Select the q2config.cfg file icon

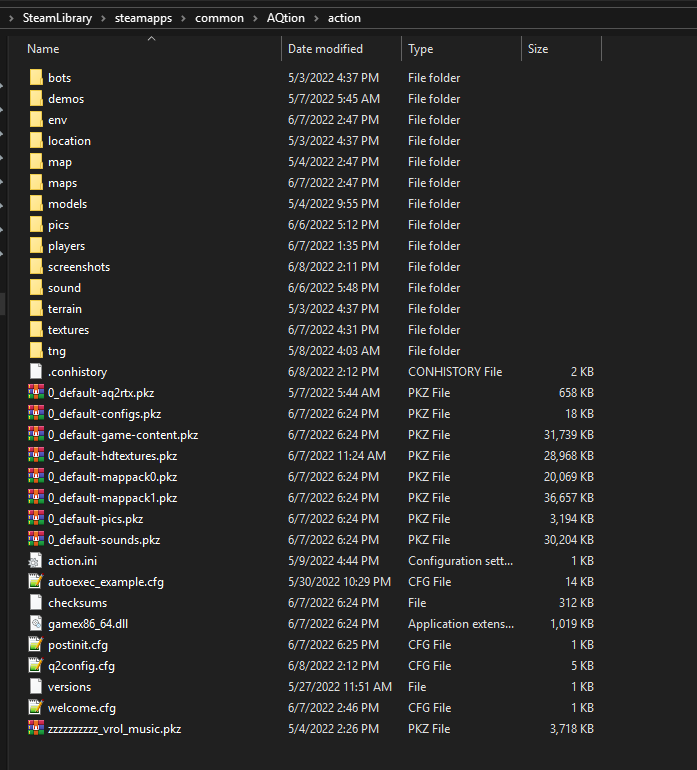click(36, 666)
